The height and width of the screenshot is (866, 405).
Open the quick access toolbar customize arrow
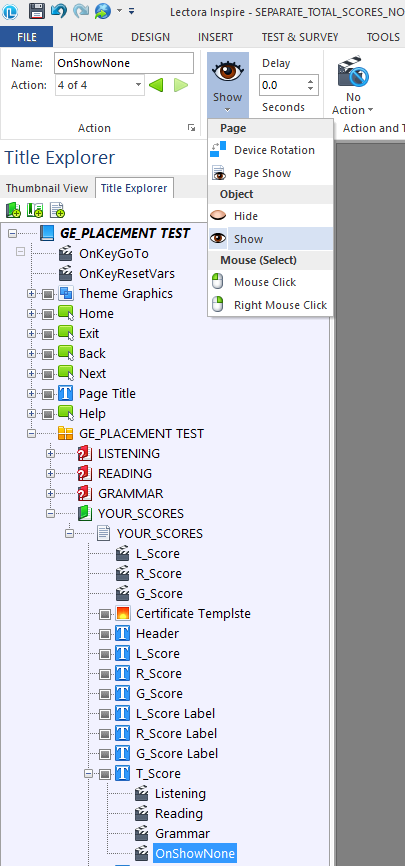(131, 10)
